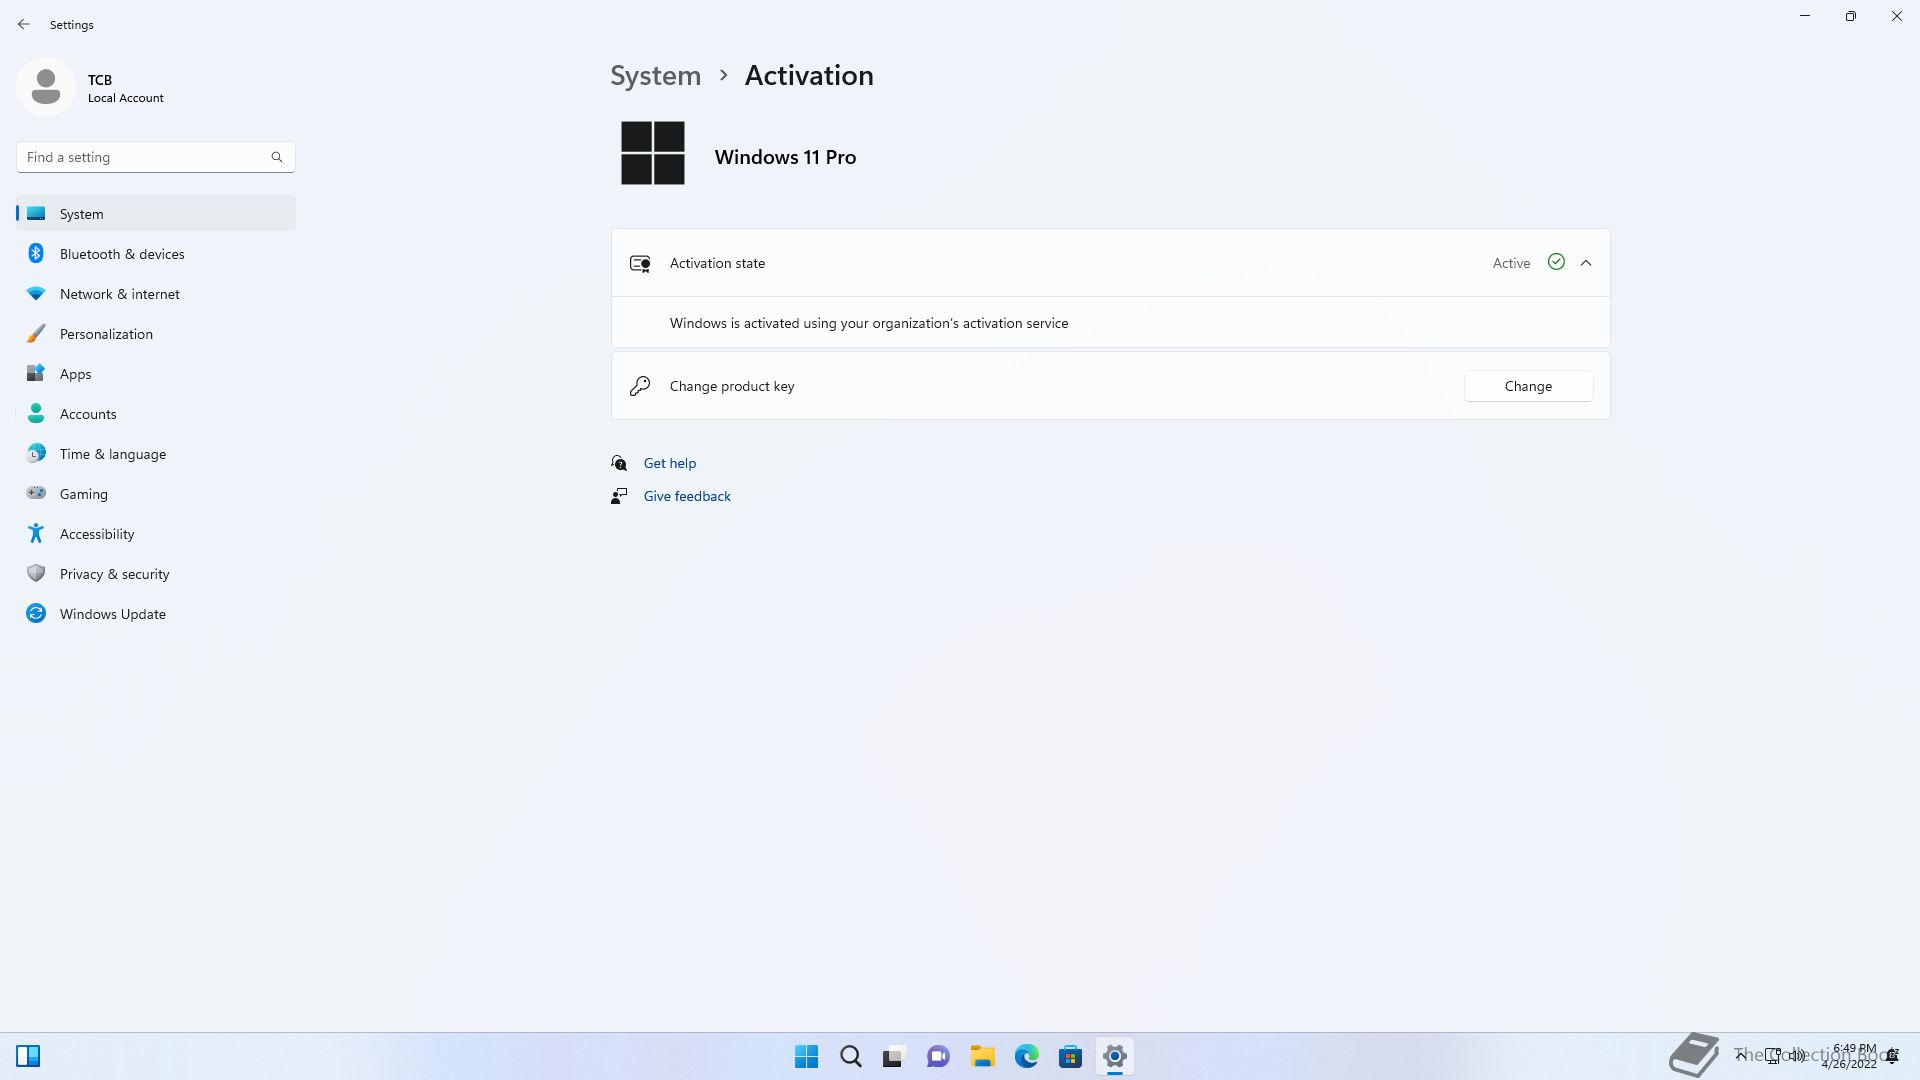The height and width of the screenshot is (1080, 1920).
Task: Launch Microsoft Edge from taskbar
Action: coord(1026,1056)
